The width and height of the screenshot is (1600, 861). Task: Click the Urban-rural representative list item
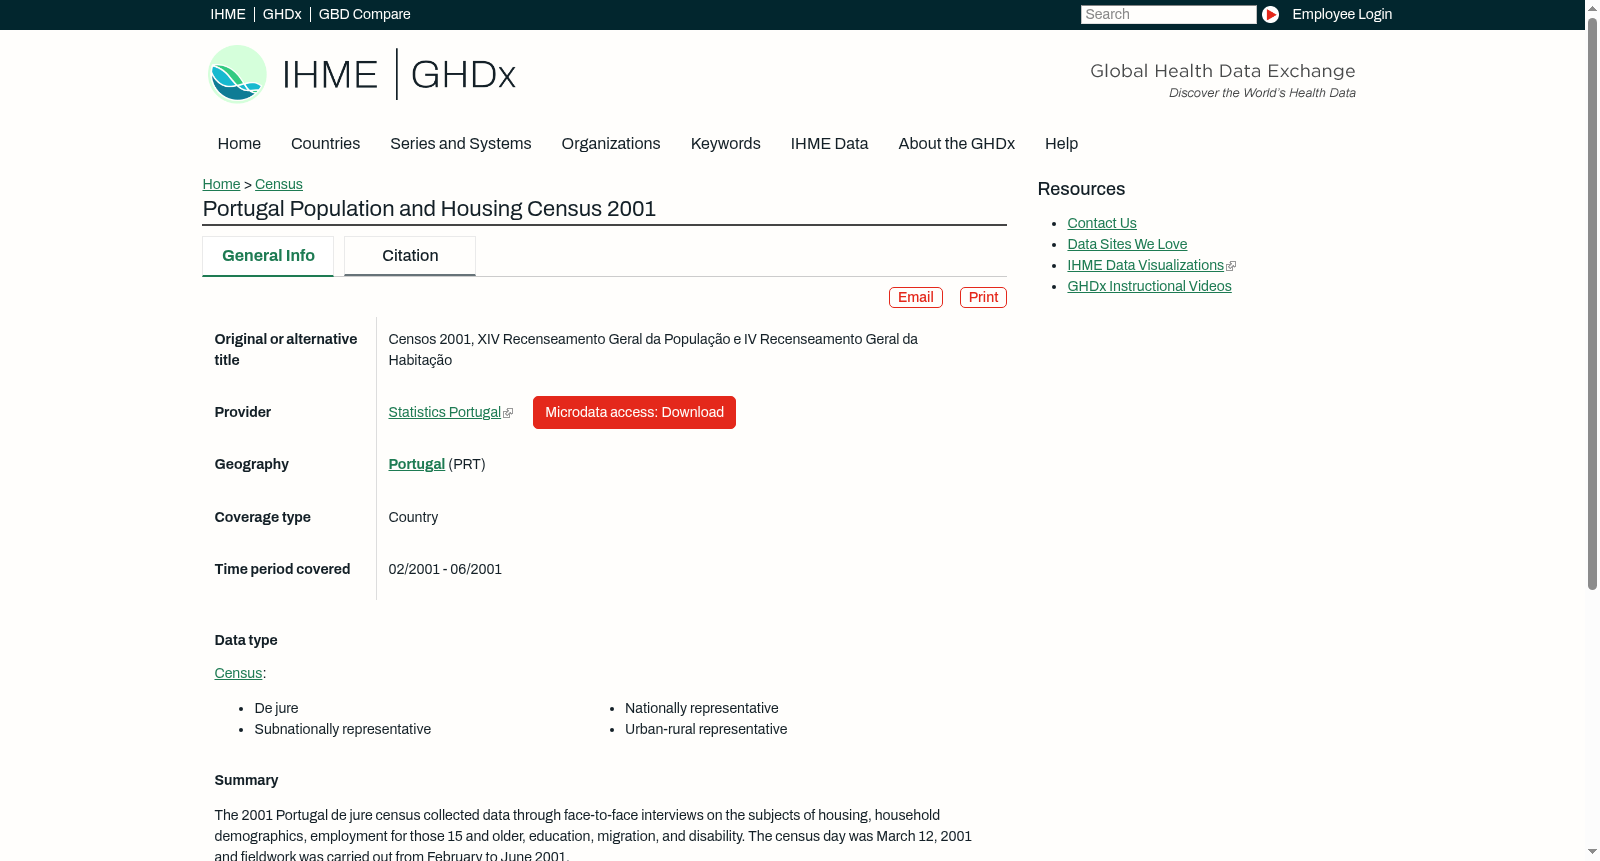pos(706,729)
